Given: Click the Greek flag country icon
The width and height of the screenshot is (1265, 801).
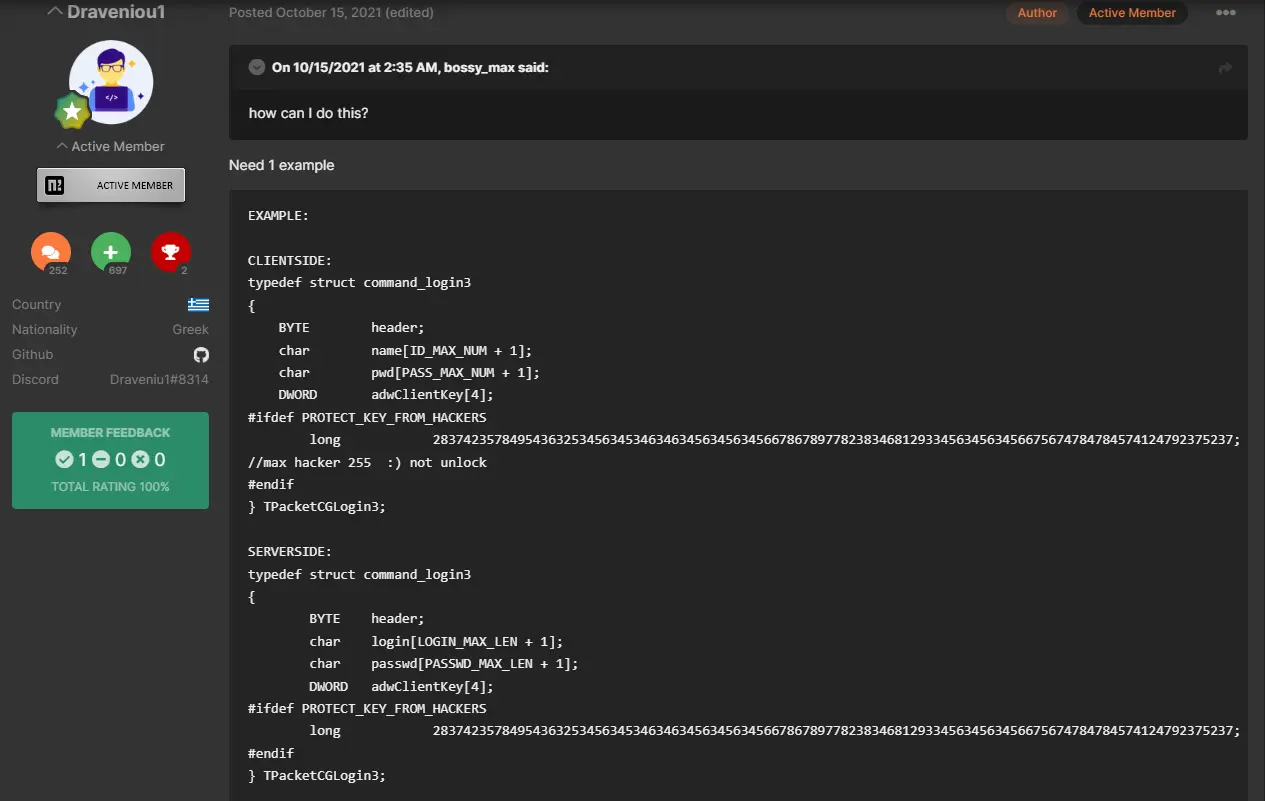Looking at the screenshot, I should point(198,305).
